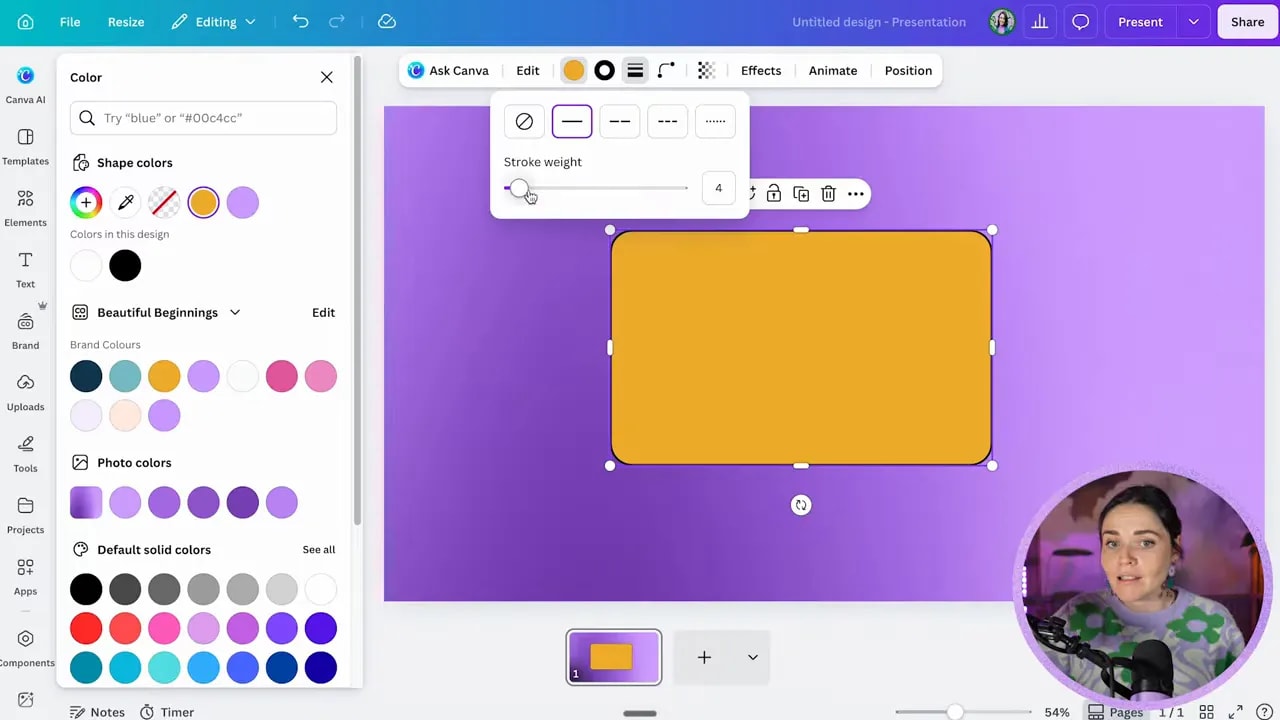
Task: Select no border stroke style
Action: [524, 121]
